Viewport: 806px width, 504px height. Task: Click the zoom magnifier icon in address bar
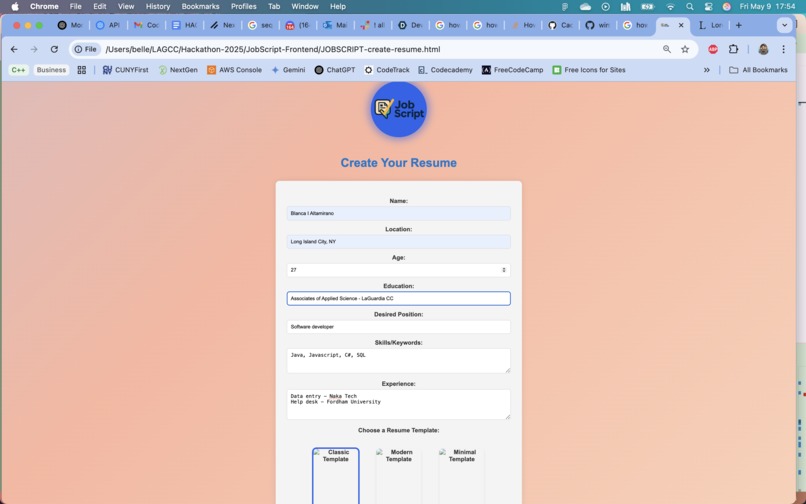coord(667,49)
